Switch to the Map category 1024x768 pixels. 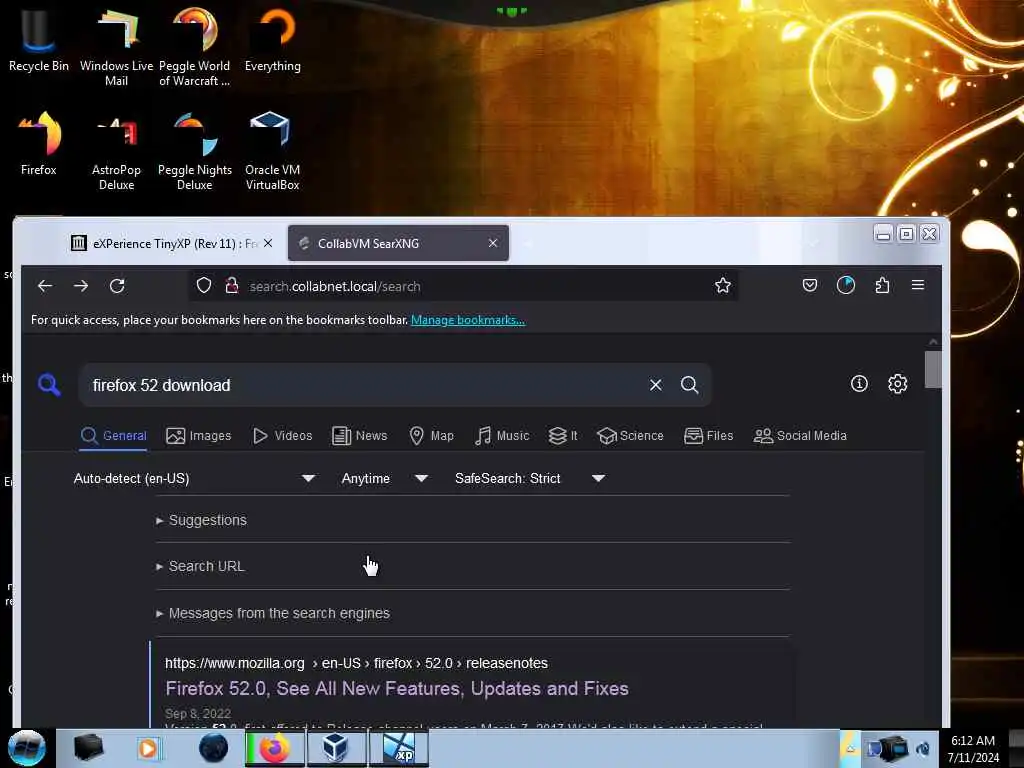[432, 436]
